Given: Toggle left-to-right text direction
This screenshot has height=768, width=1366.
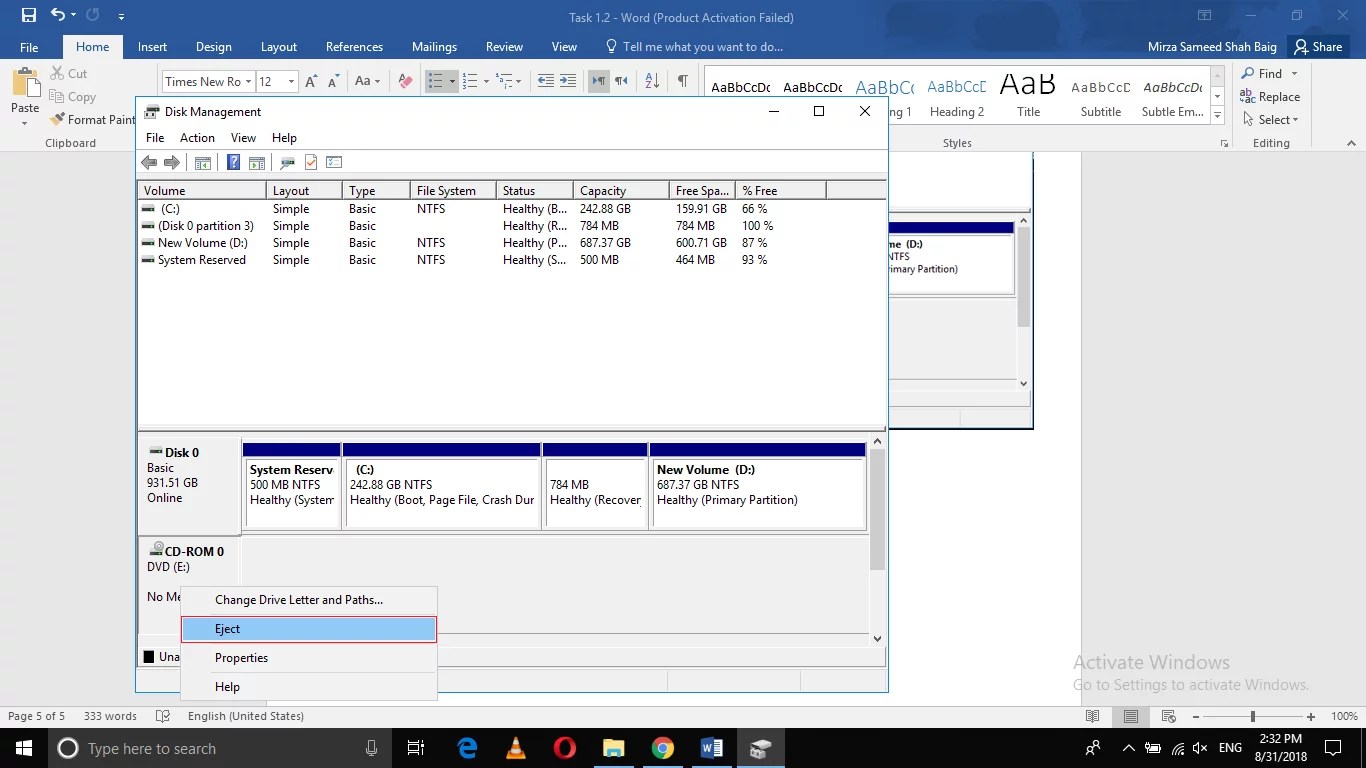Looking at the screenshot, I should coord(598,81).
